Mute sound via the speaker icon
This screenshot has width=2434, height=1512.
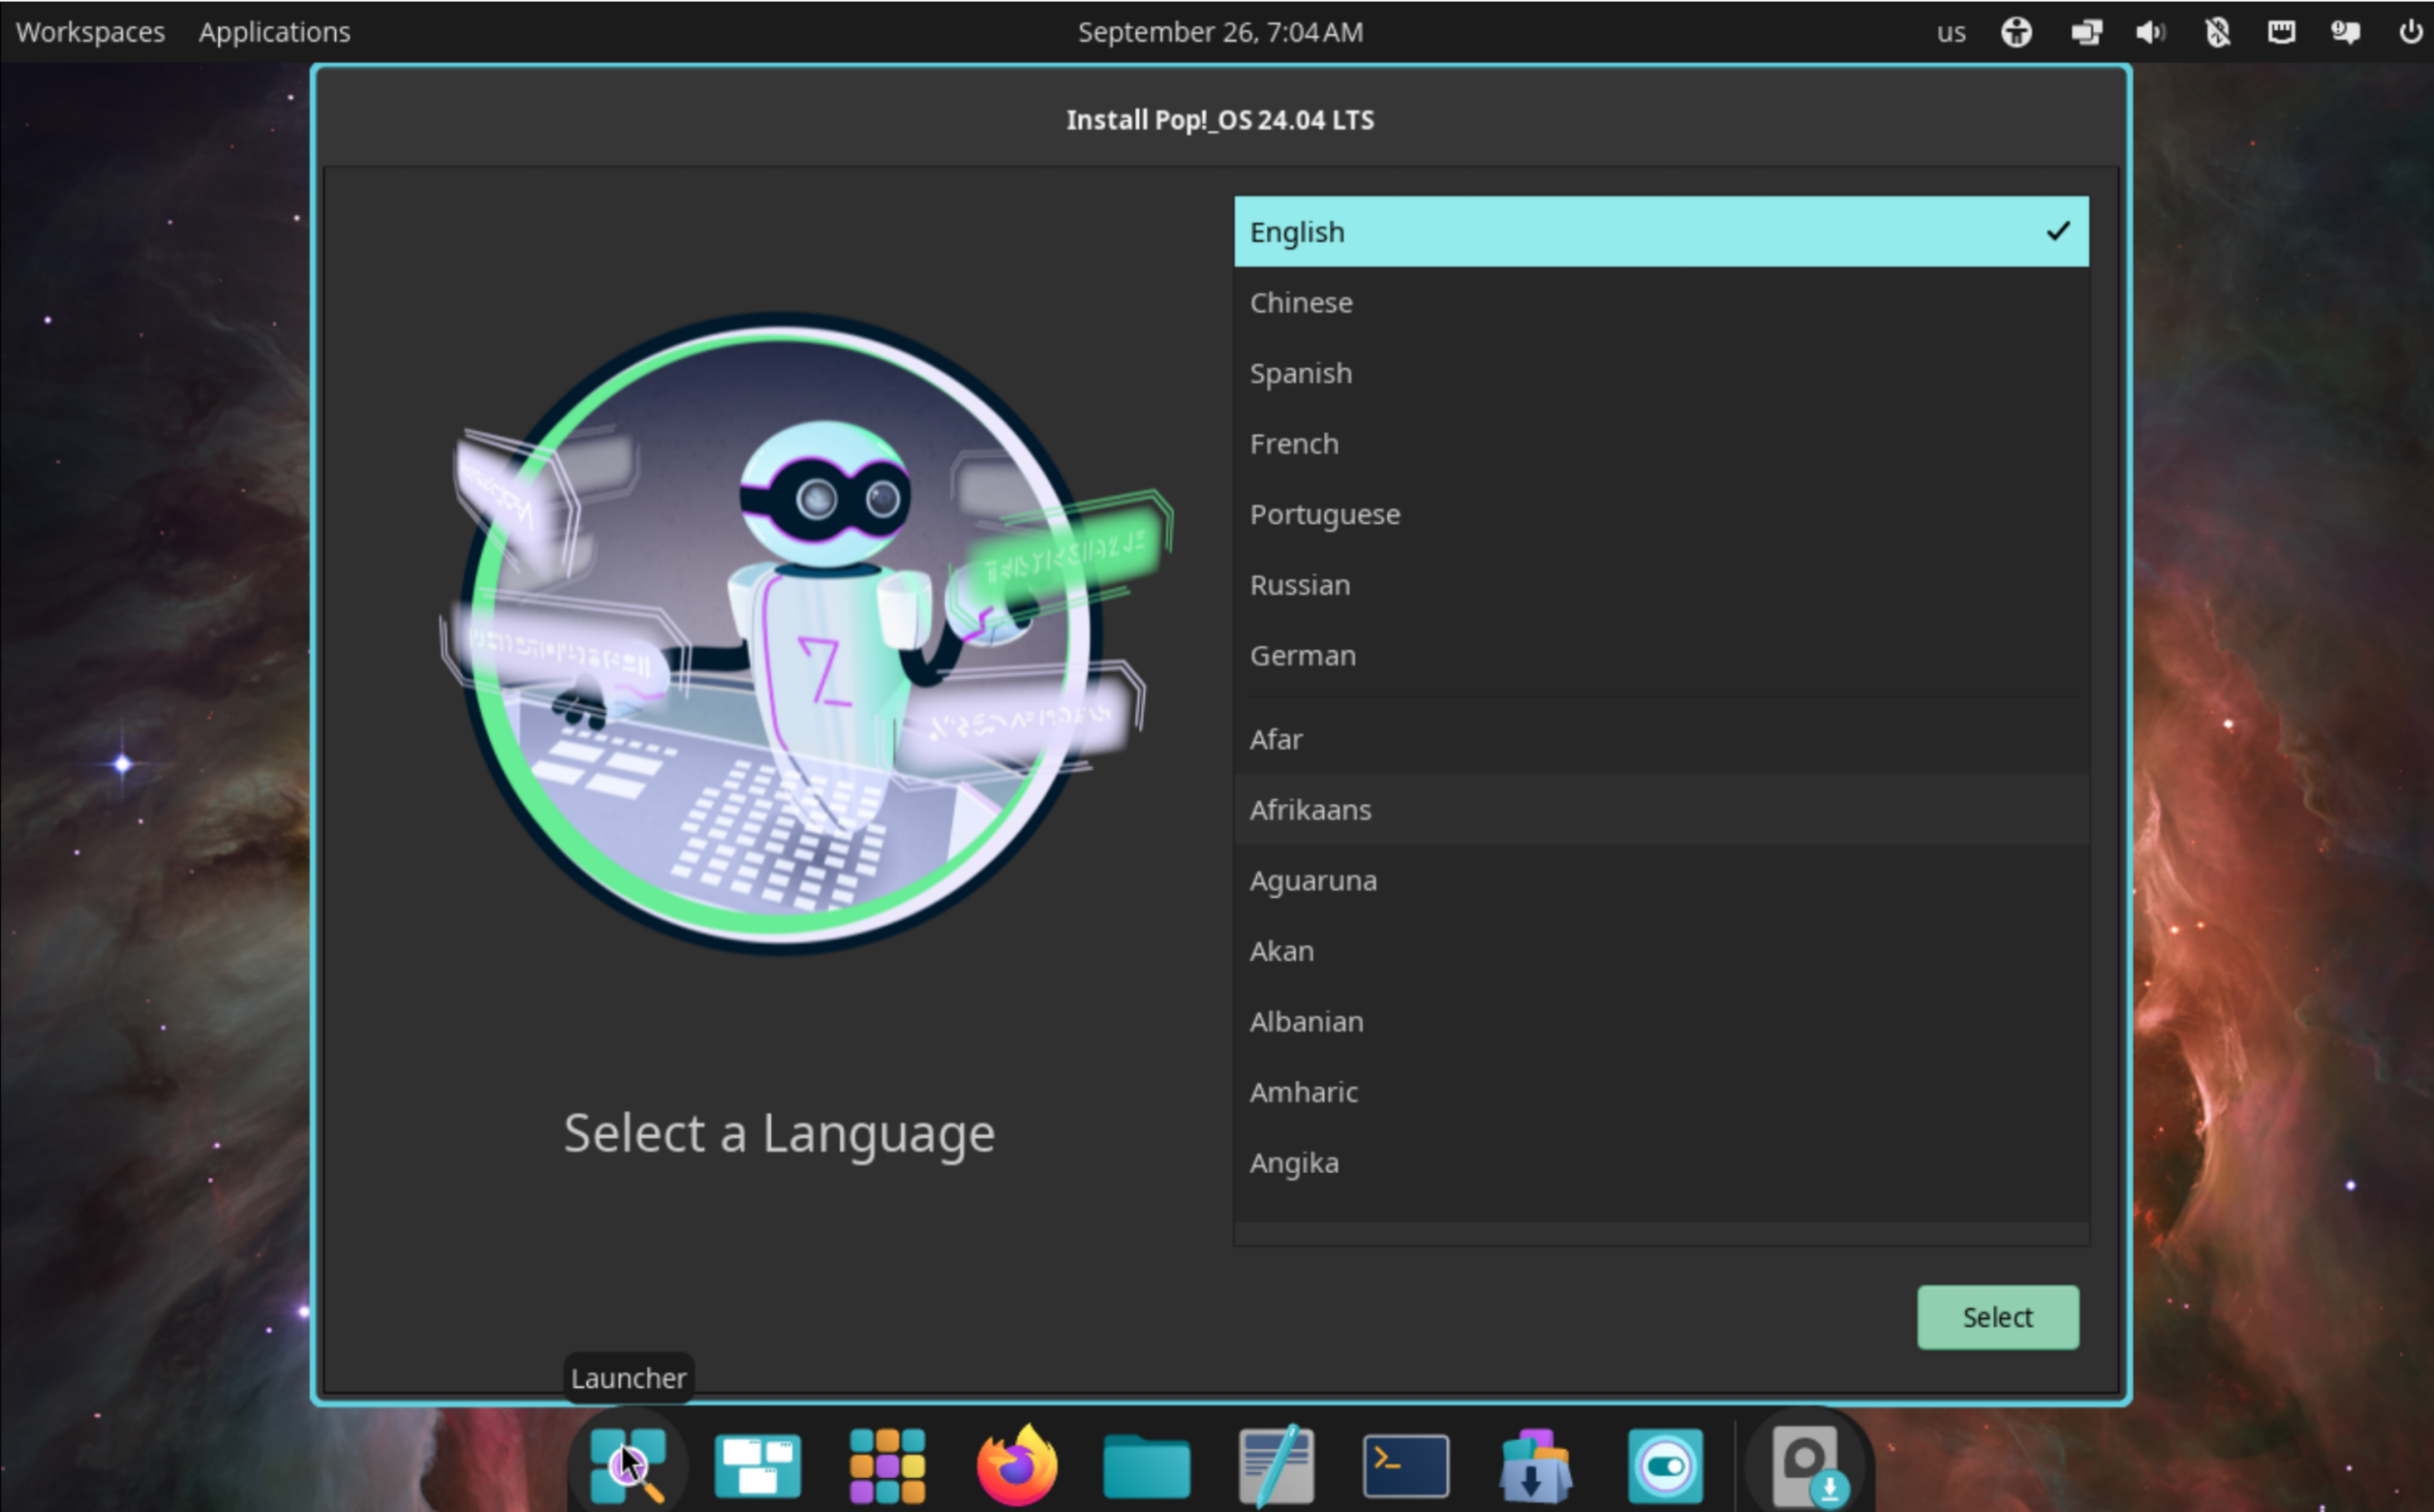coord(2151,31)
